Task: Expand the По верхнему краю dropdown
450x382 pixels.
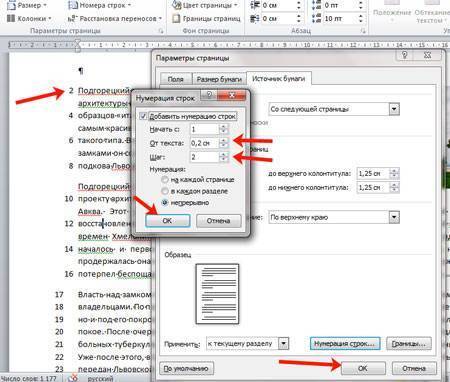Action: pyautogui.click(x=394, y=217)
